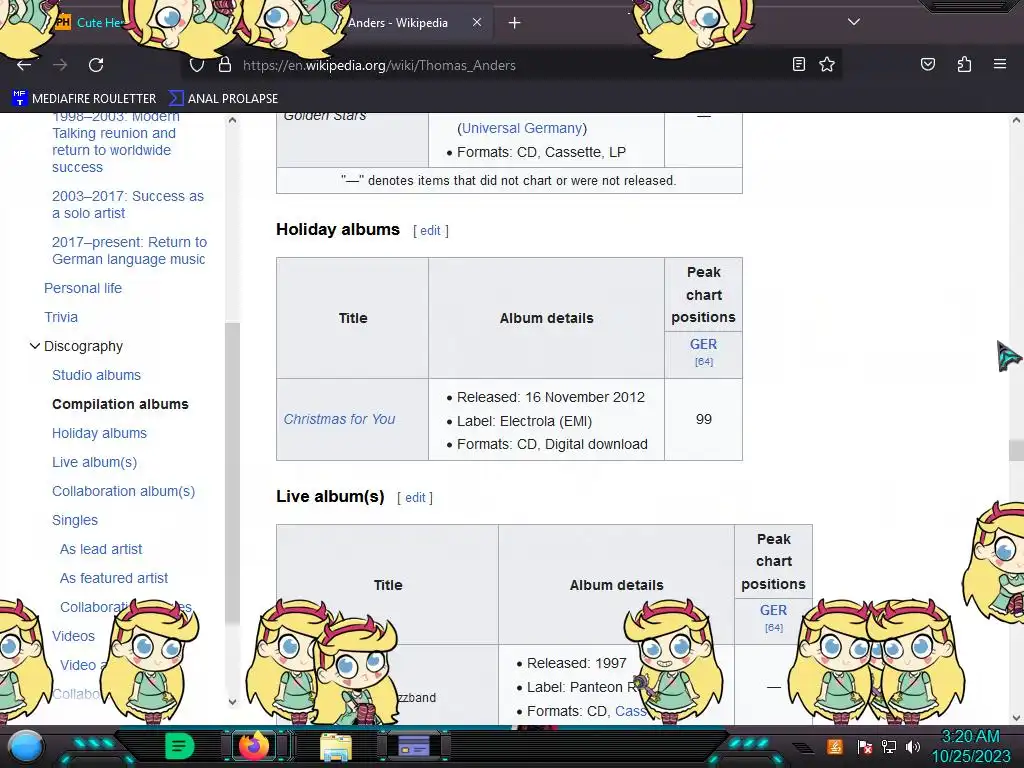
Task: Click the sidebar contents scrollbar thumb
Action: 232,473
